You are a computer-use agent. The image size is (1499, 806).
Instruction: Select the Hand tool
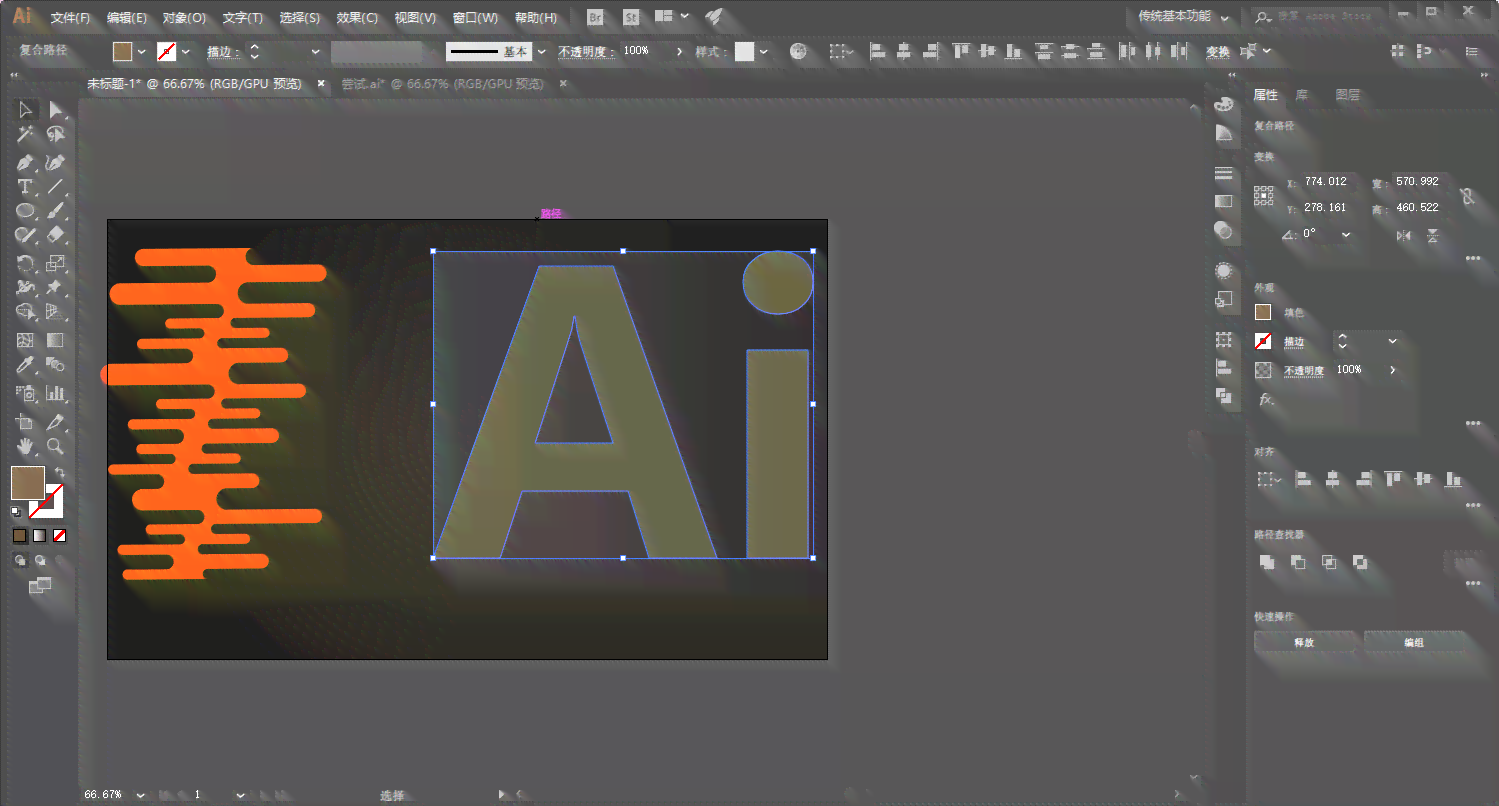point(26,446)
